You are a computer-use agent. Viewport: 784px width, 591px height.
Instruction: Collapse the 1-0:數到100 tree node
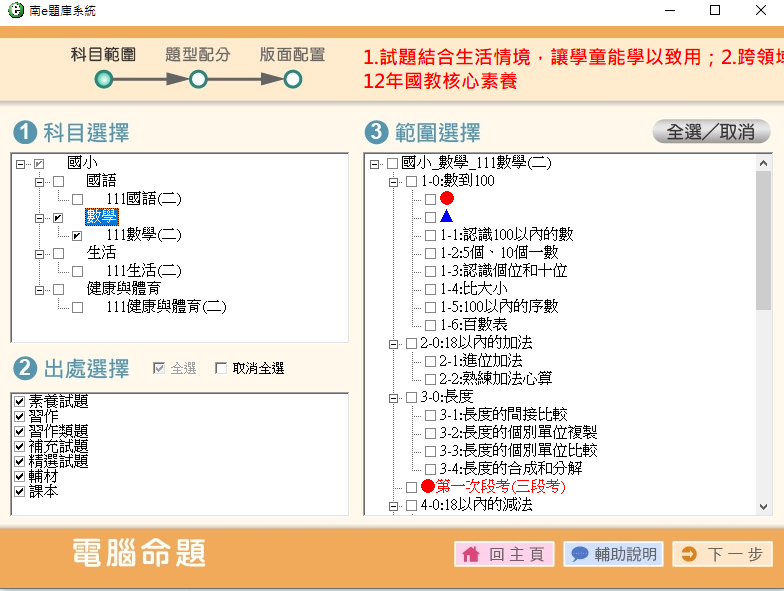coord(393,181)
